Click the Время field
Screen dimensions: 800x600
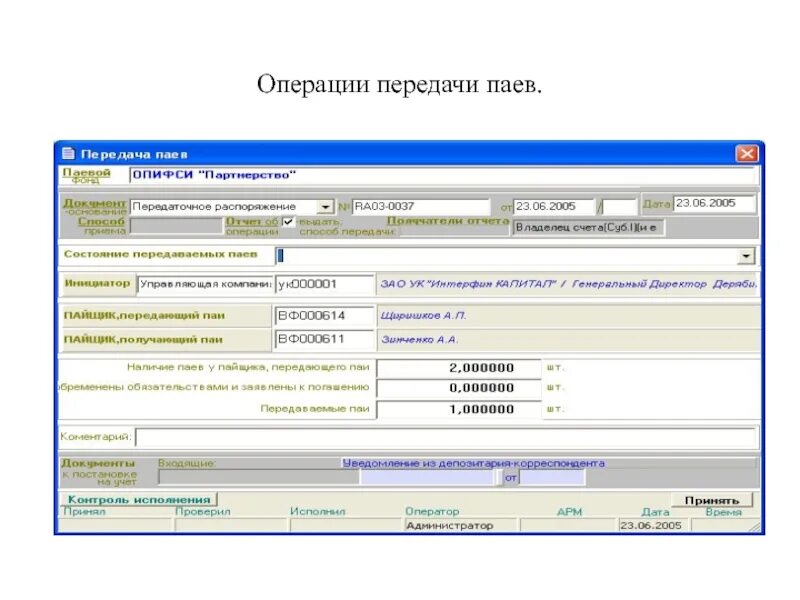[723, 526]
